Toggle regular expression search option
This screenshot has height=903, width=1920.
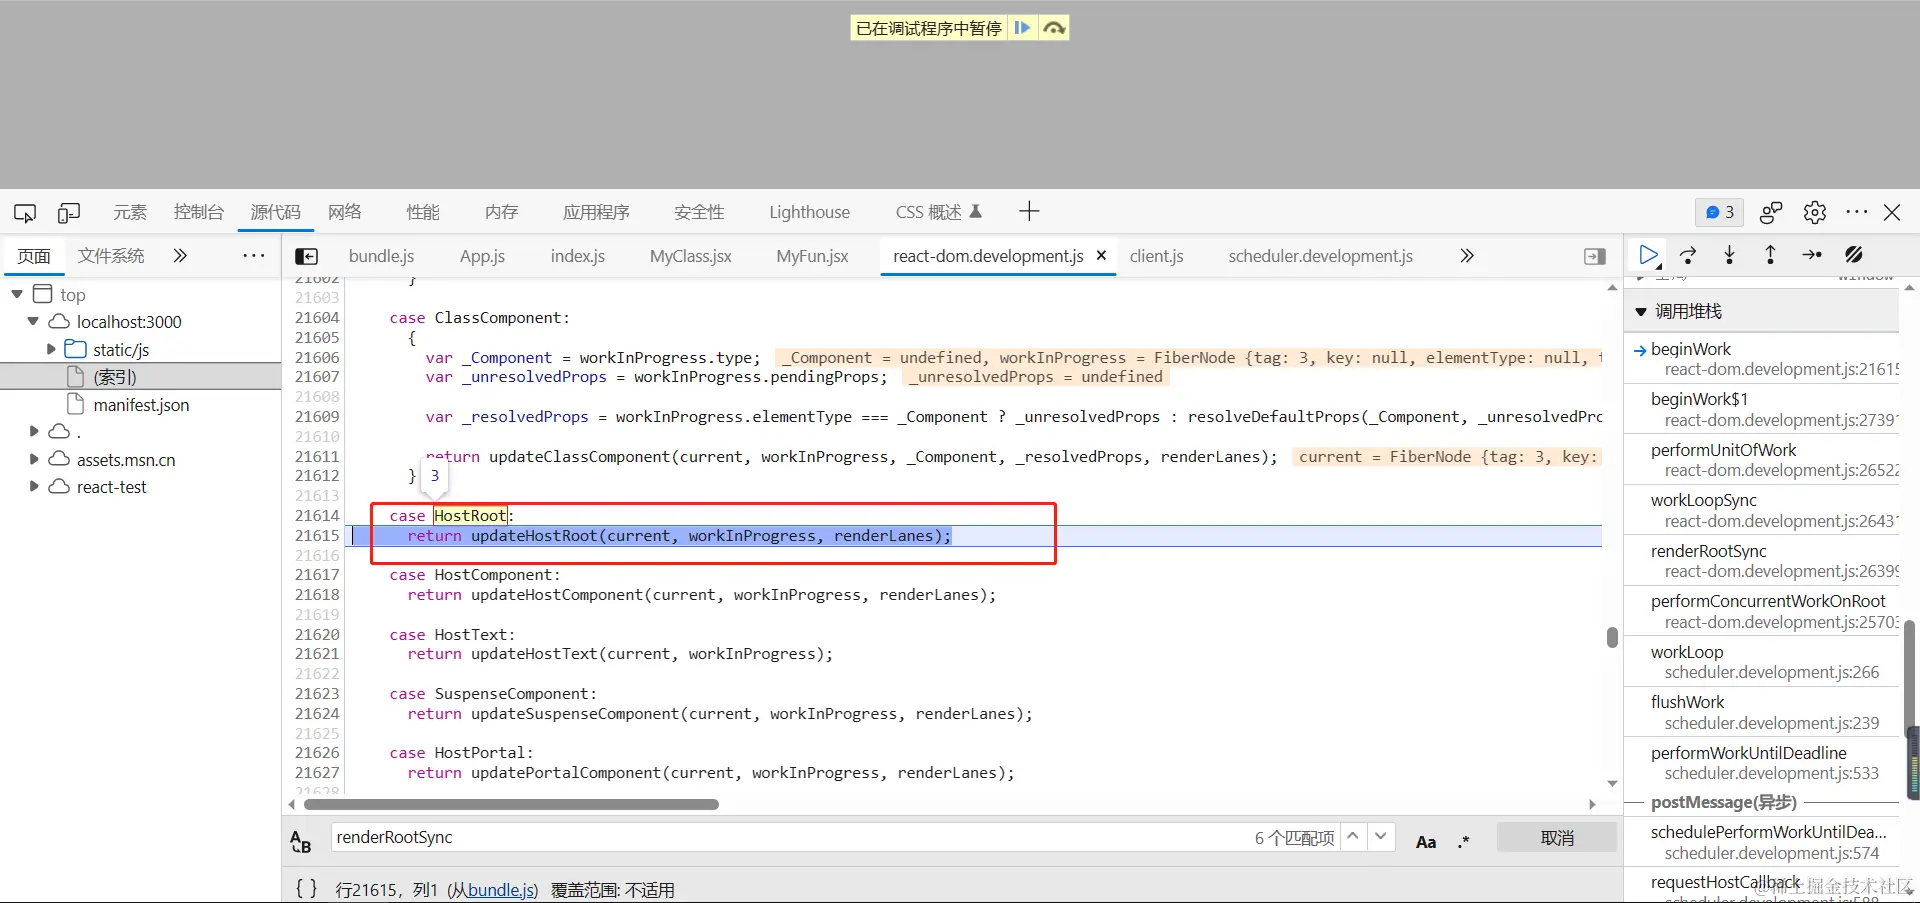tap(1464, 841)
